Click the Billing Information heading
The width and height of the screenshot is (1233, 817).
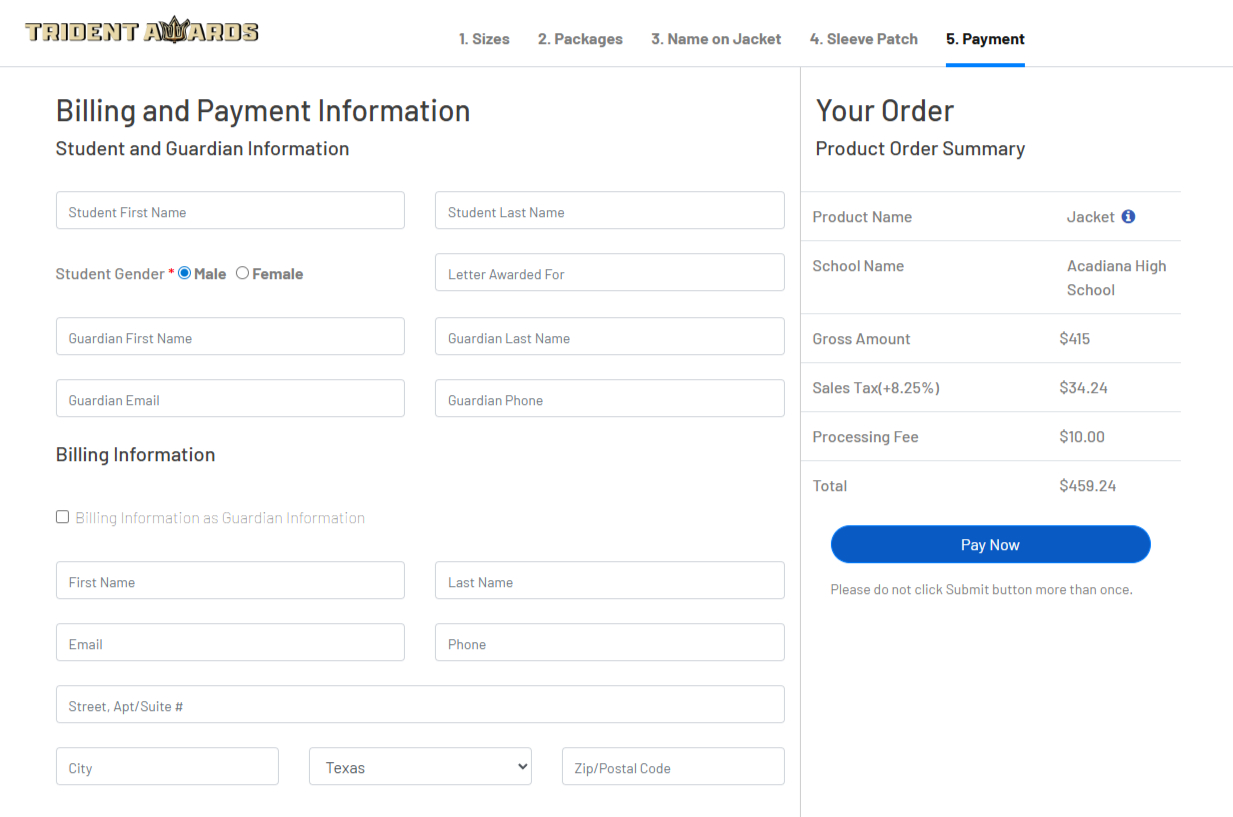click(x=136, y=455)
